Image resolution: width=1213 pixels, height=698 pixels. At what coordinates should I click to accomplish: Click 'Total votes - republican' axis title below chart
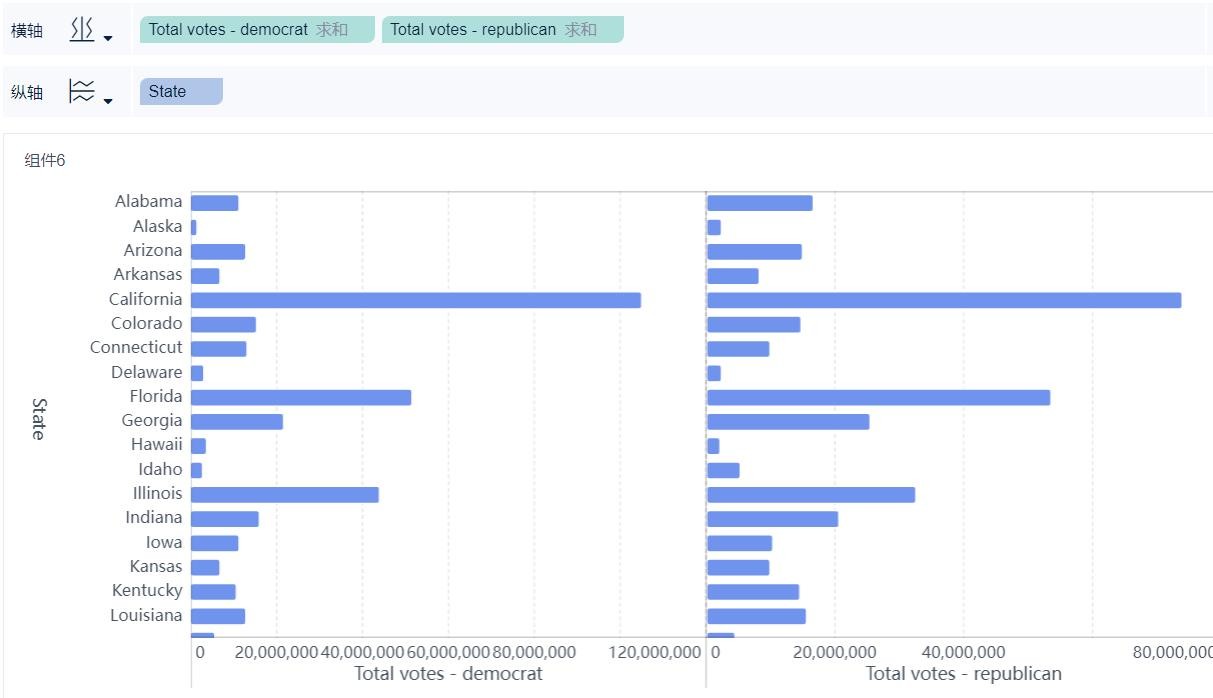pyautogui.click(x=963, y=674)
